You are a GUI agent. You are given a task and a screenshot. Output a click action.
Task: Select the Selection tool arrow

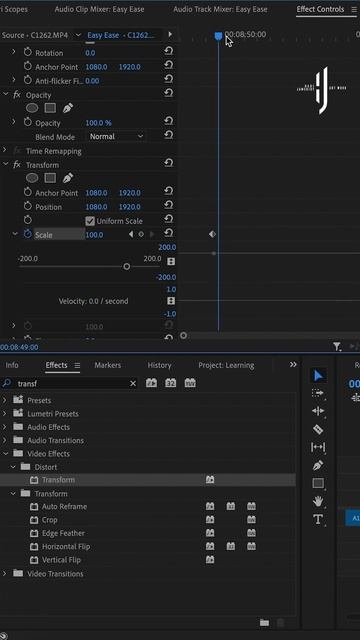pyautogui.click(x=318, y=375)
